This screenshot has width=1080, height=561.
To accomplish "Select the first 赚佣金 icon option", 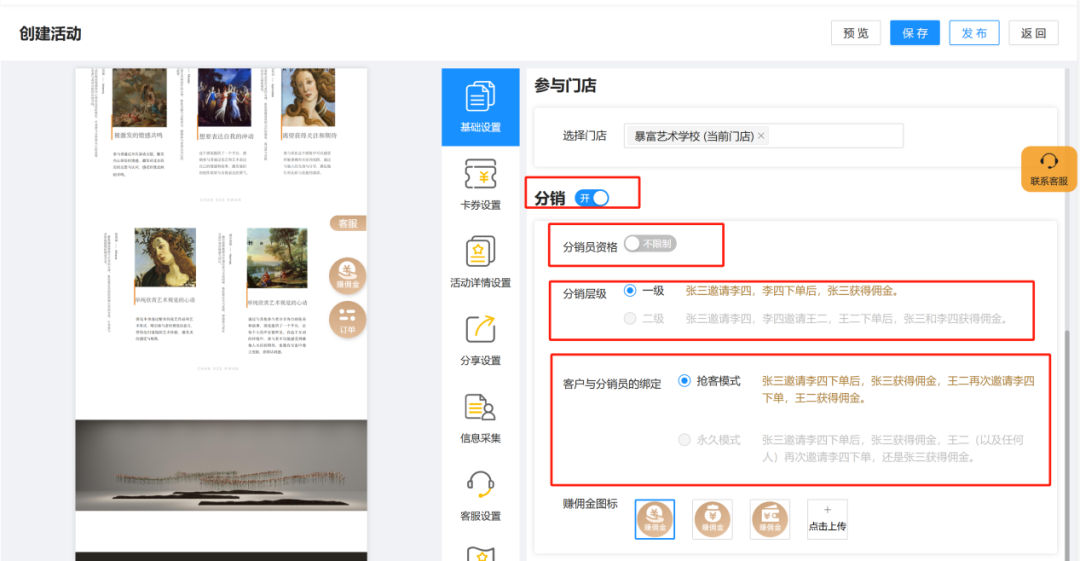I will [654, 519].
